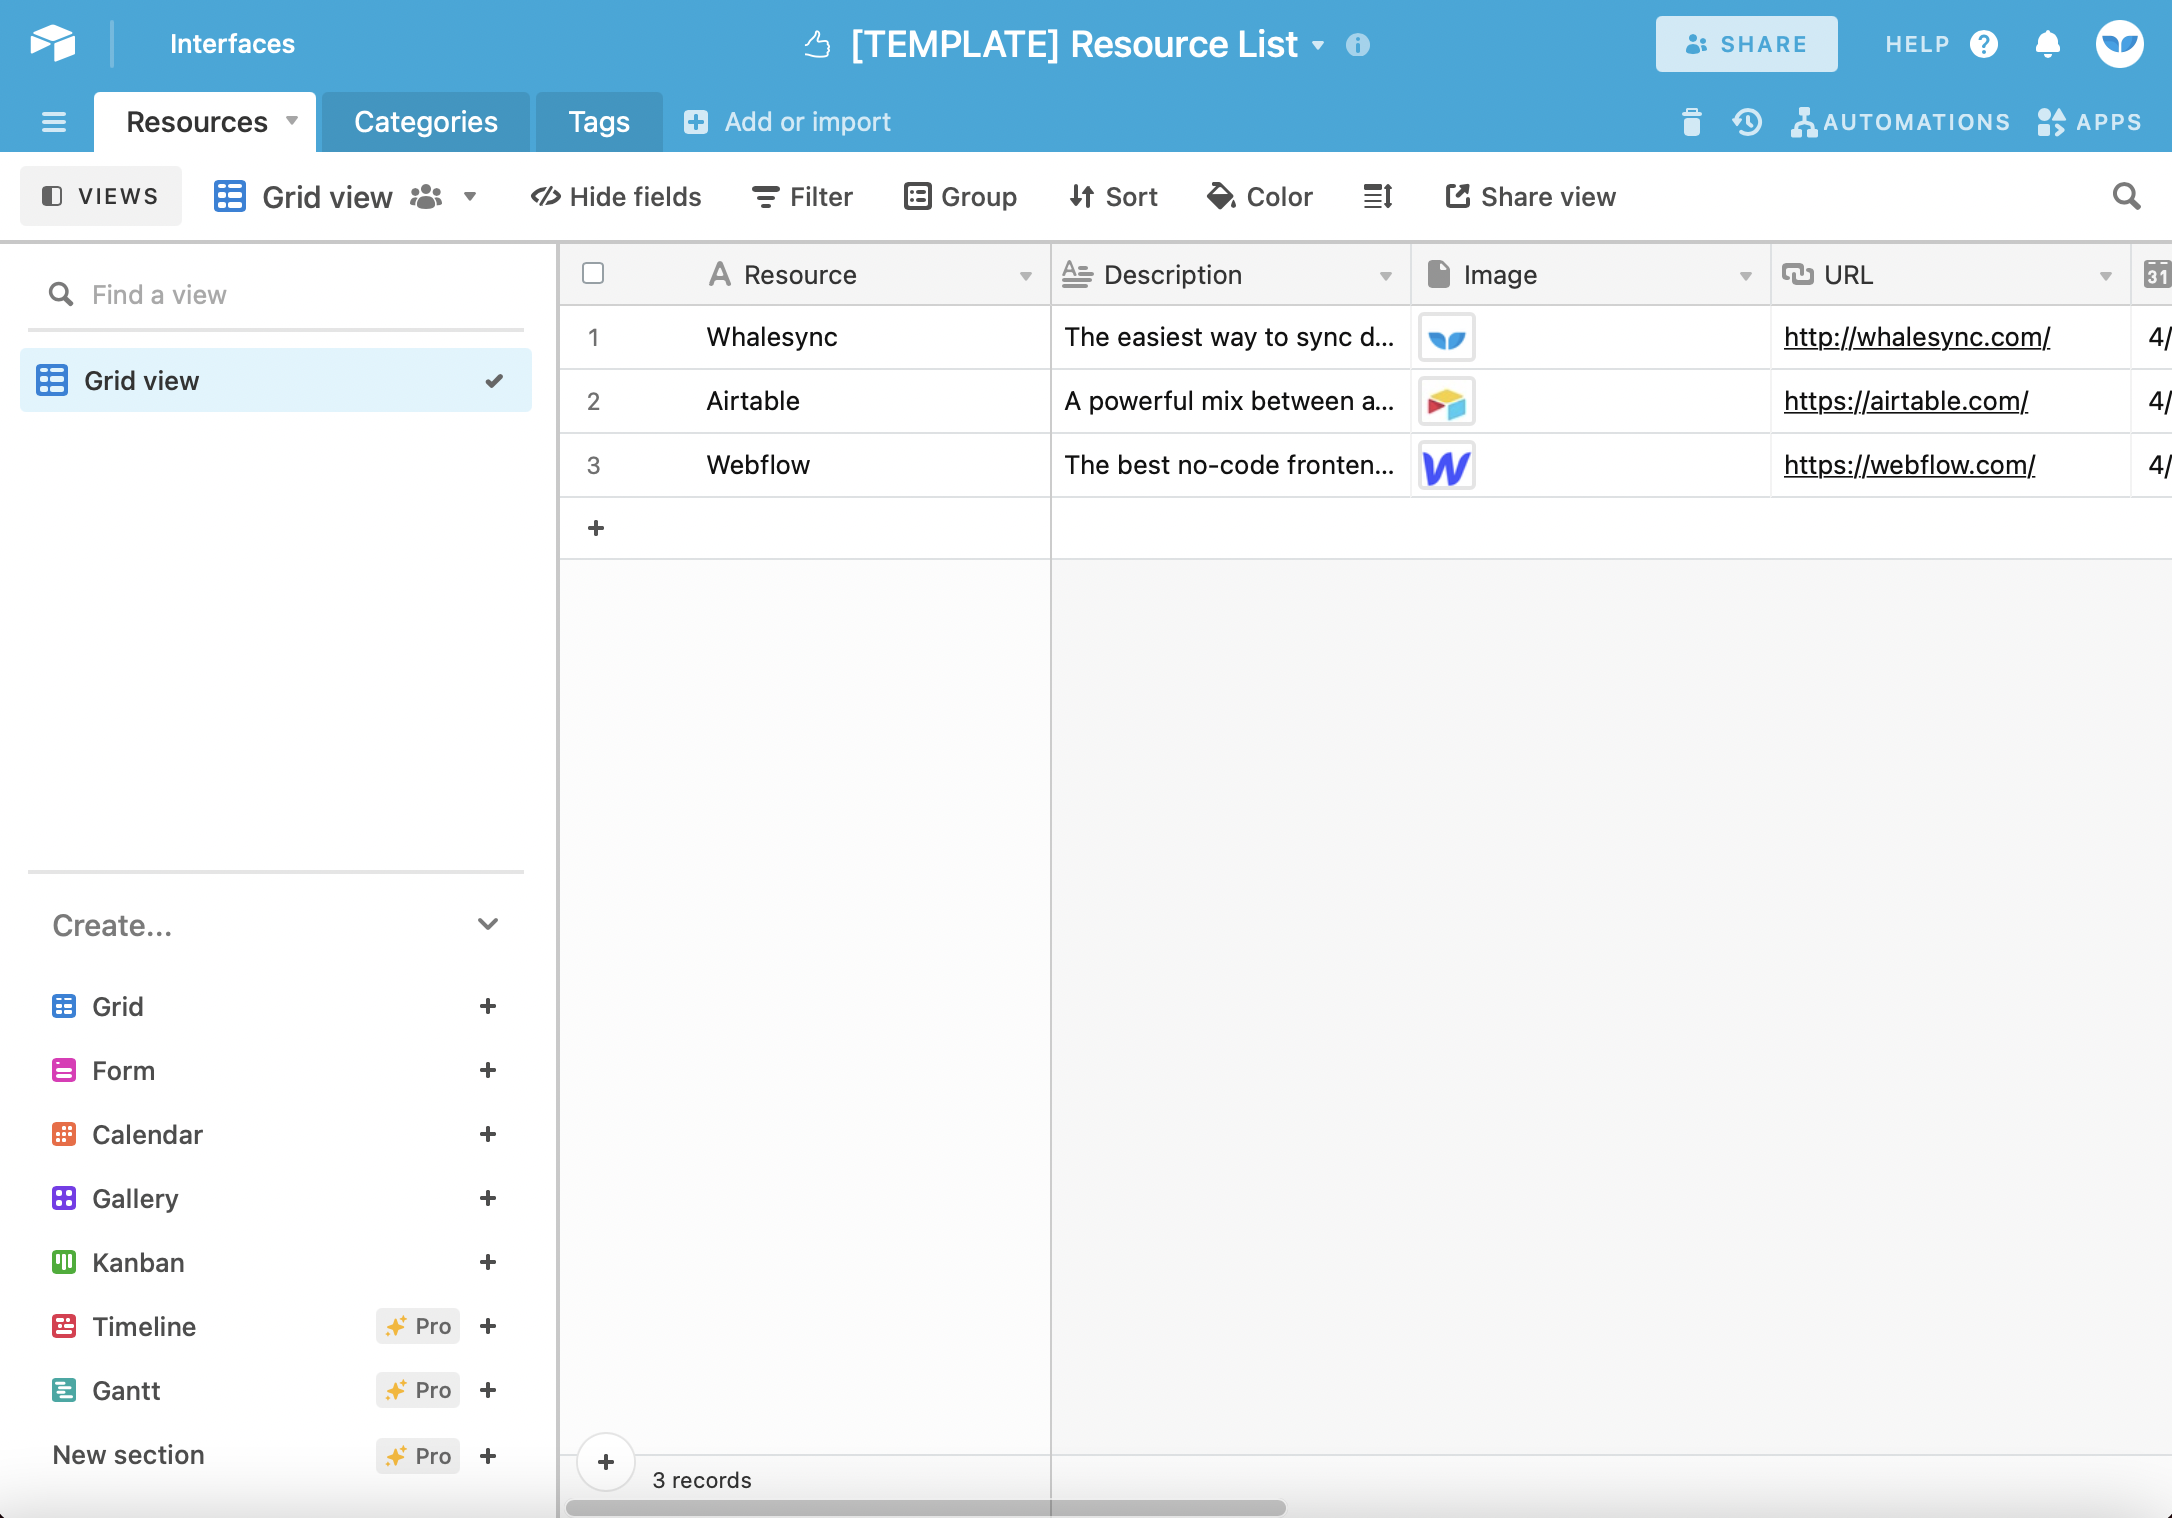
Task: Open the Resource field dropdown
Action: point(1026,275)
